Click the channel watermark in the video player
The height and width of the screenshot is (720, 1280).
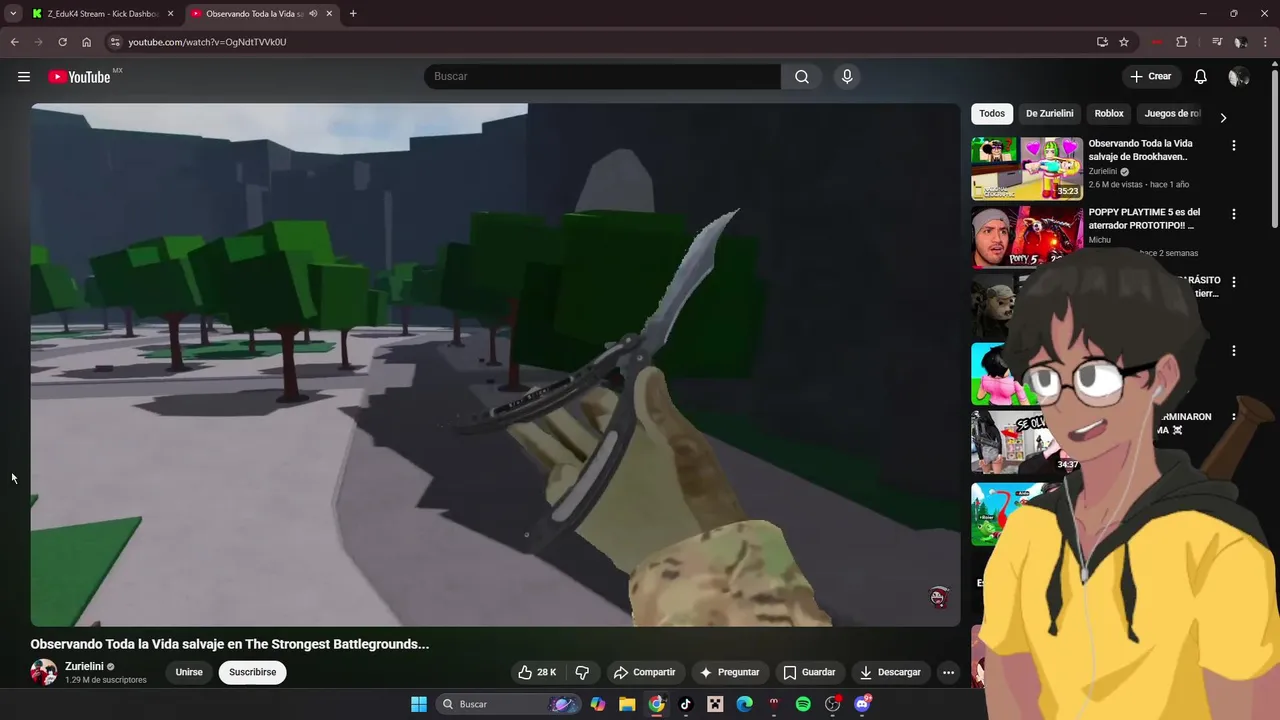pyautogui.click(x=938, y=598)
